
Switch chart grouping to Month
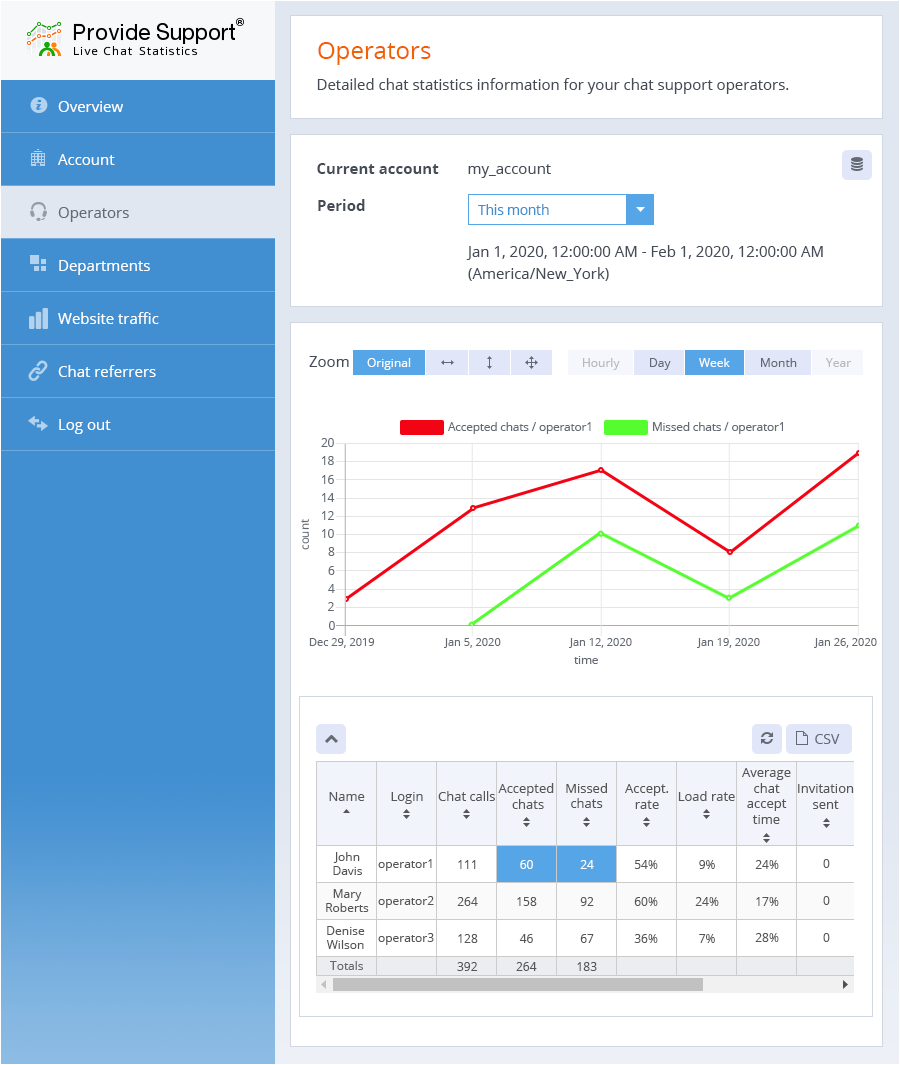777,363
